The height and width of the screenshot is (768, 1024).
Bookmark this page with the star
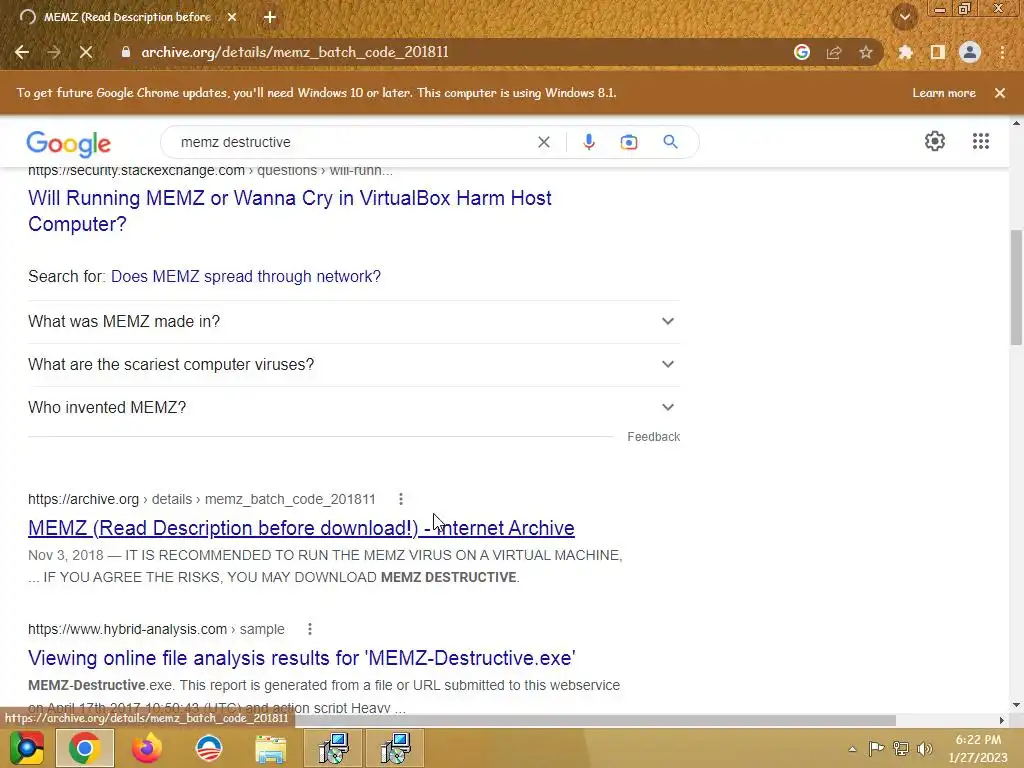tap(866, 52)
